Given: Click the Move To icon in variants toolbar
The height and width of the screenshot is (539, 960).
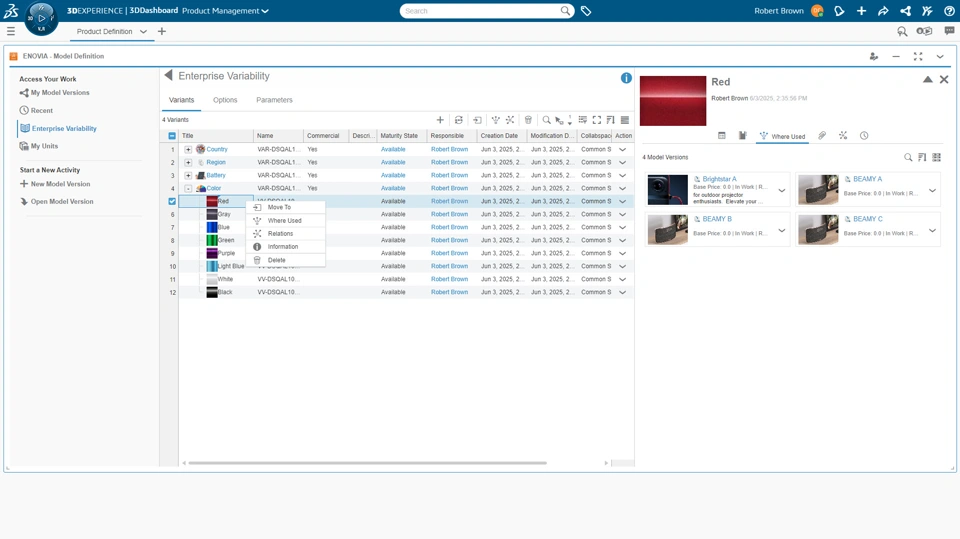Looking at the screenshot, I should click(478, 120).
